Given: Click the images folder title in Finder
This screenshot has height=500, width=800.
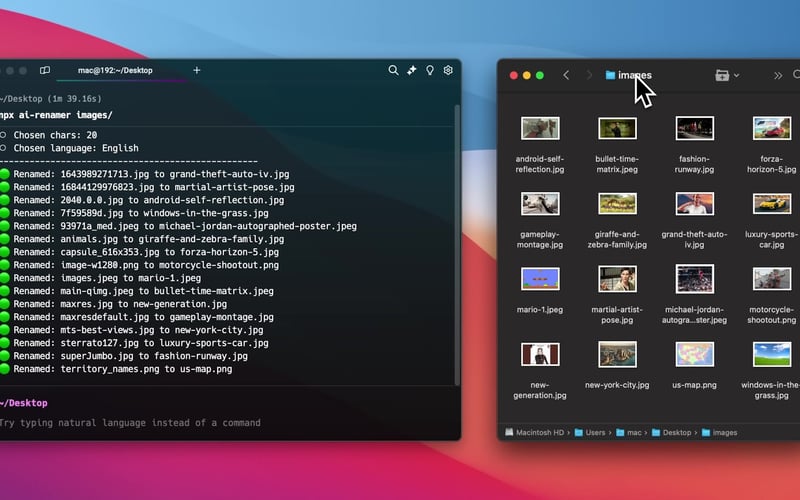Looking at the screenshot, I should (629, 76).
